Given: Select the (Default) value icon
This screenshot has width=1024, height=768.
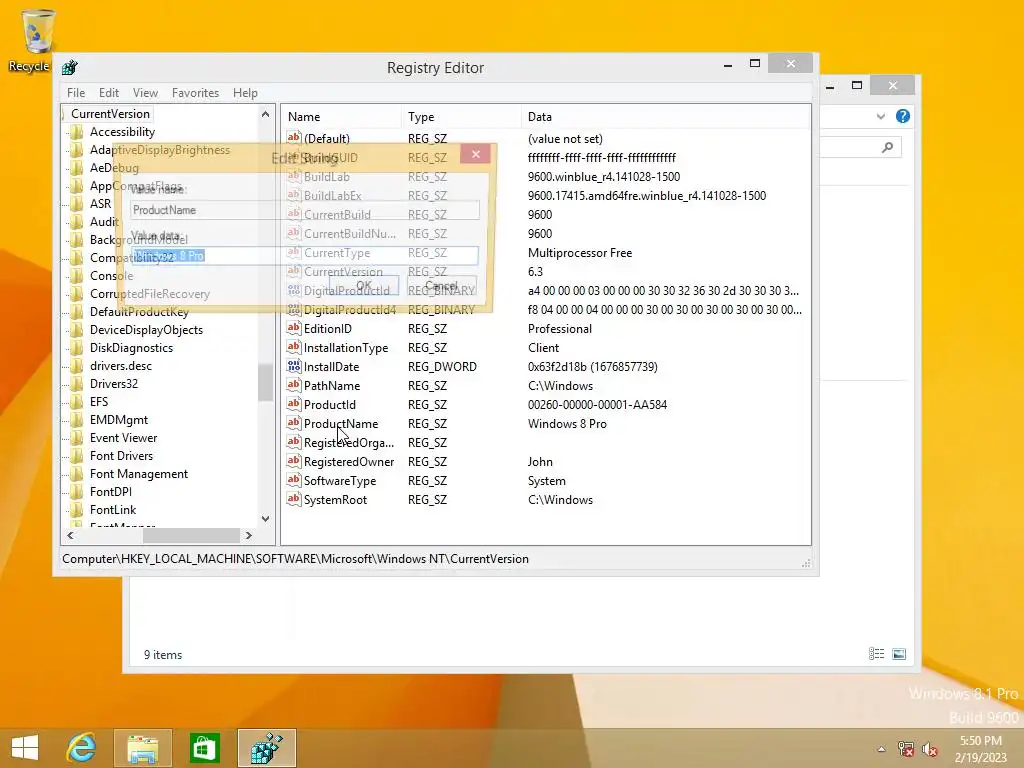Looking at the screenshot, I should [294, 138].
